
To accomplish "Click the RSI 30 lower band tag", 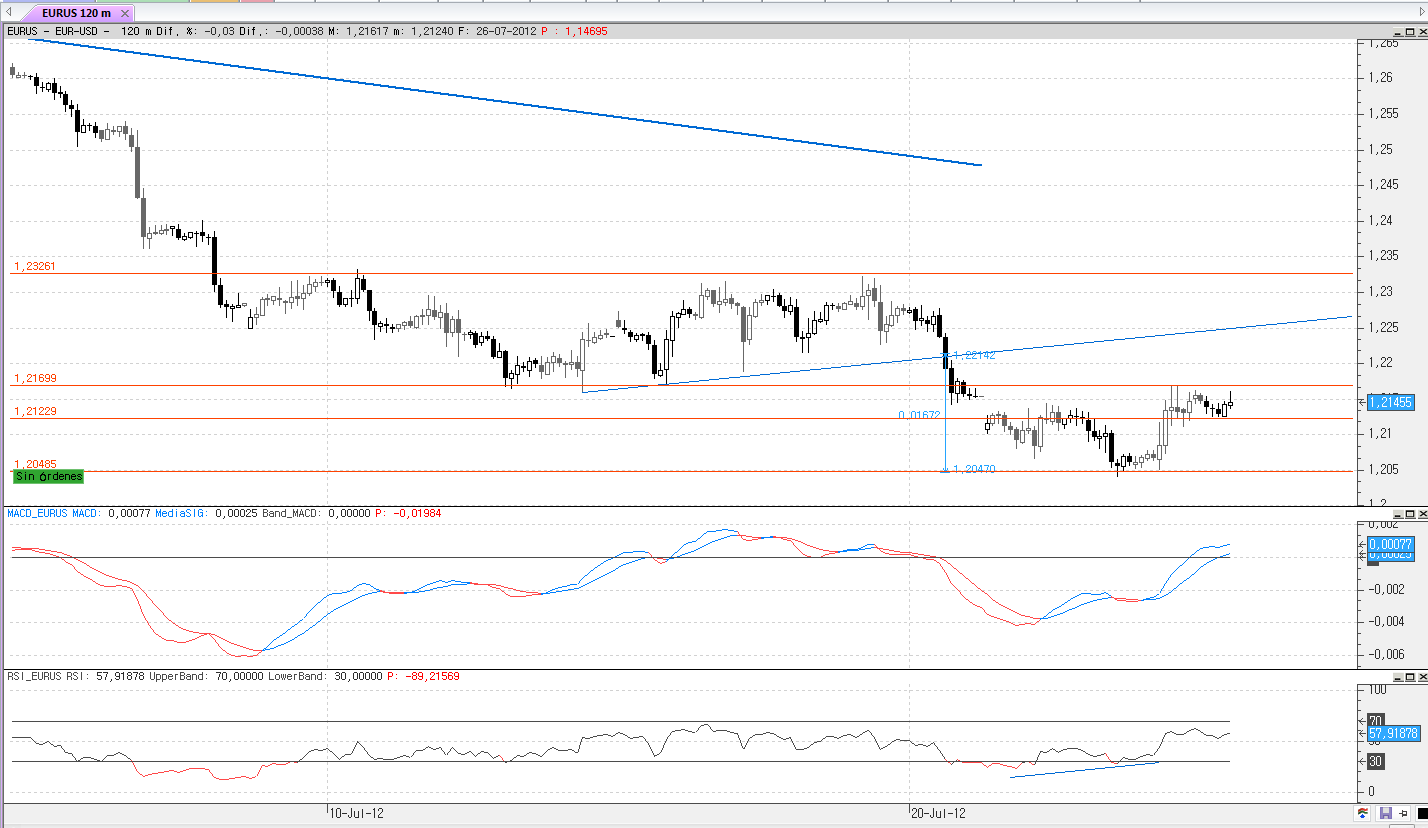I will pos(1375,761).
